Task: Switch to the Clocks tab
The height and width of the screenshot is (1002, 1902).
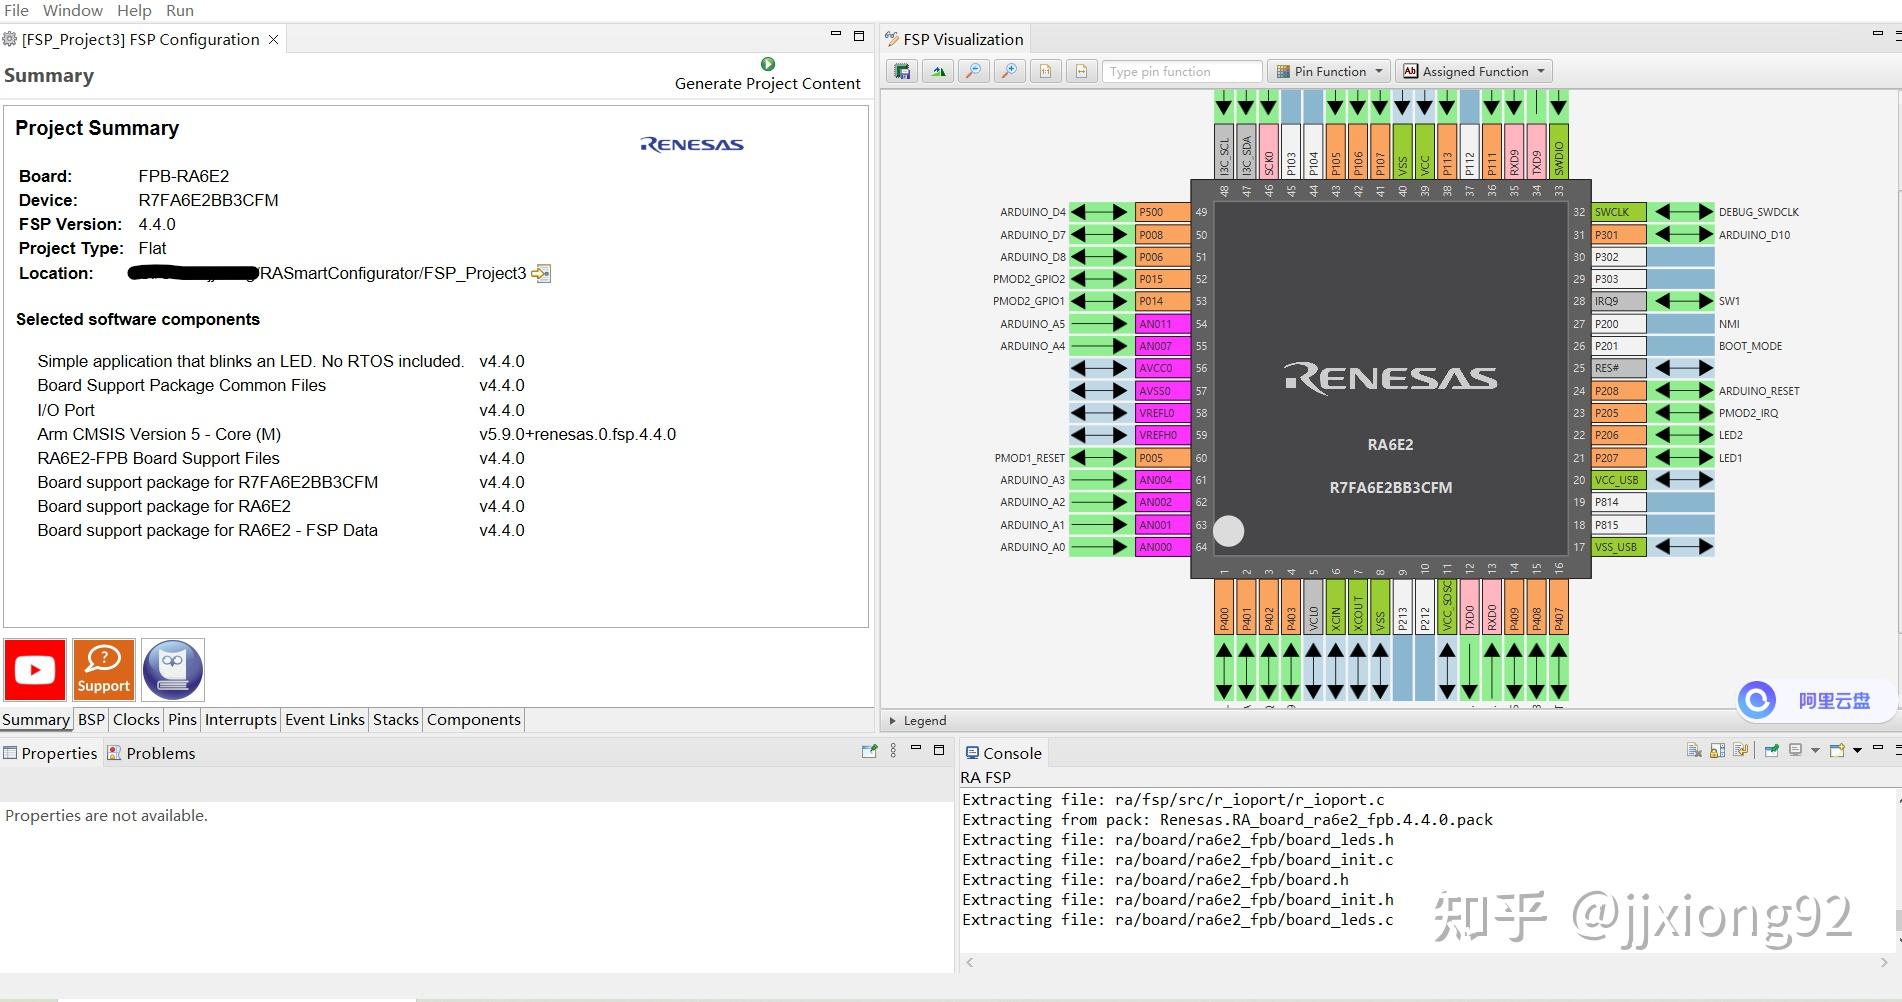Action: pos(136,719)
